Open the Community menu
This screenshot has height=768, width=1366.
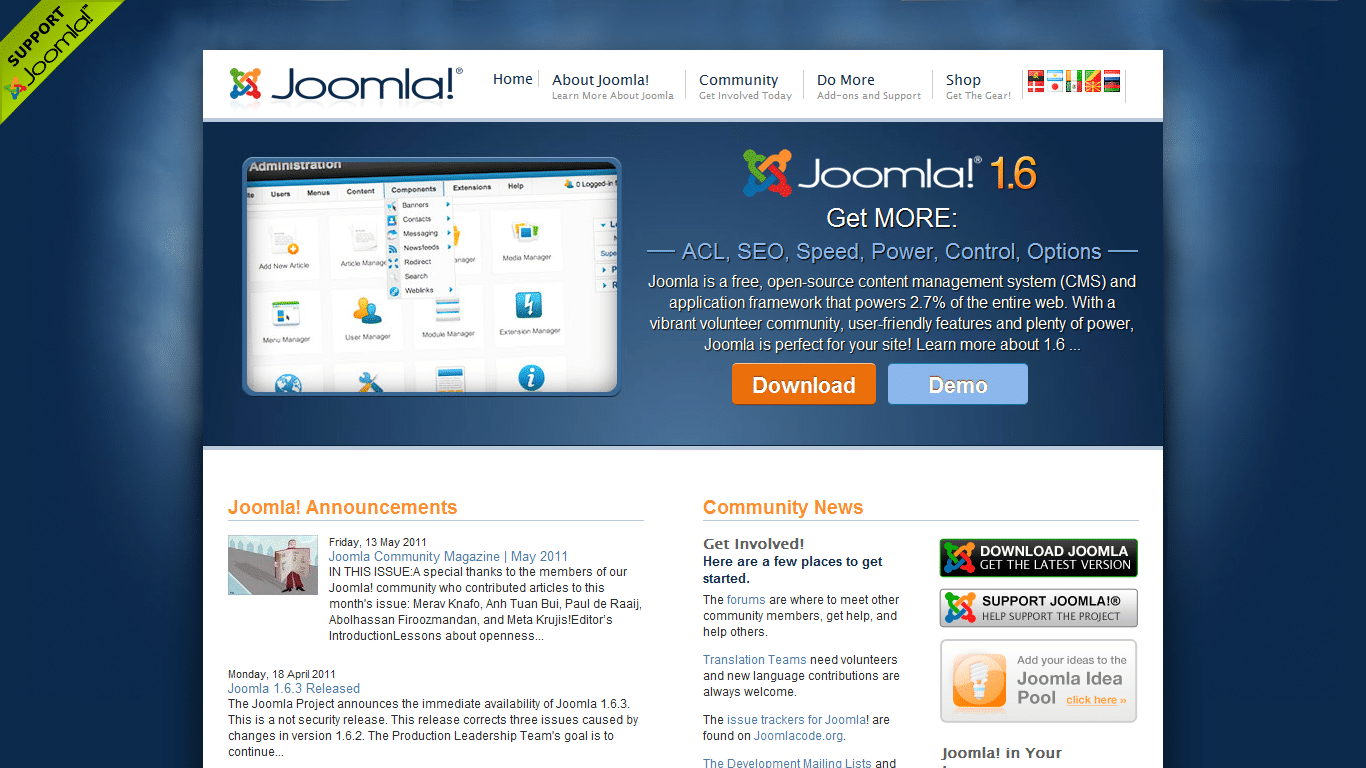coord(745,86)
